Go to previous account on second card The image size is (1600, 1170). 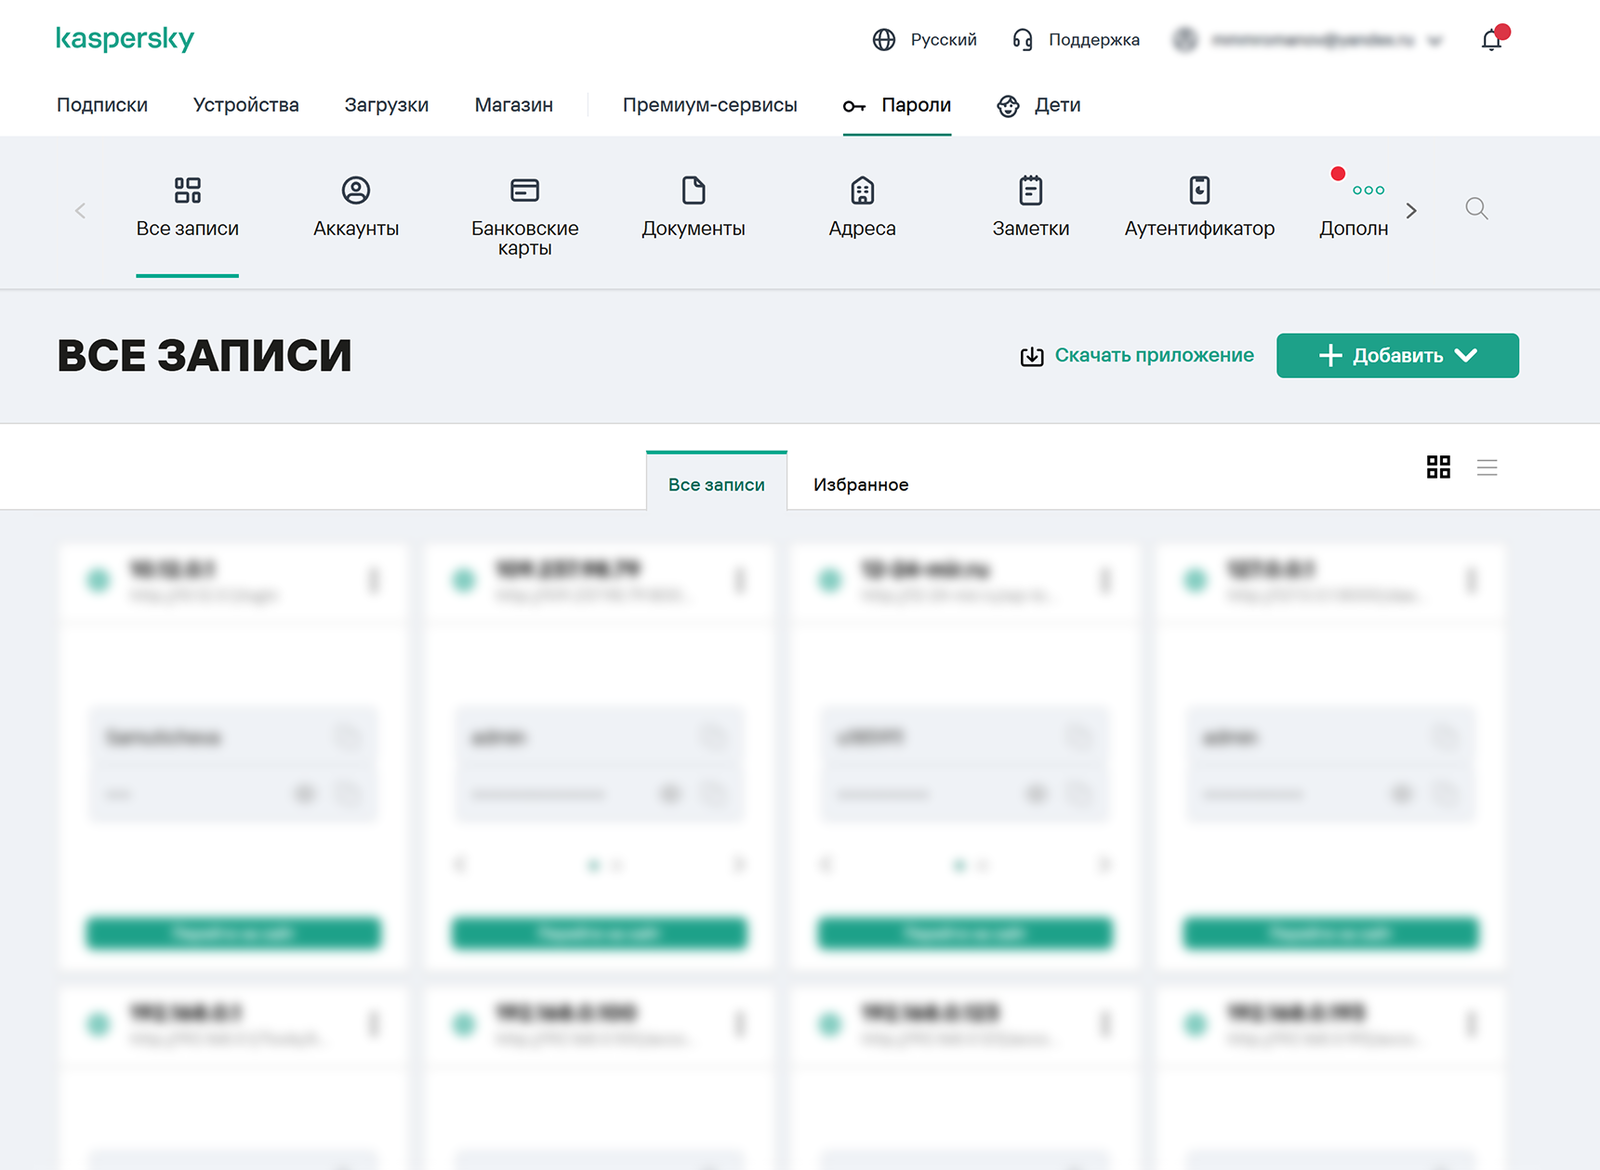point(460,865)
